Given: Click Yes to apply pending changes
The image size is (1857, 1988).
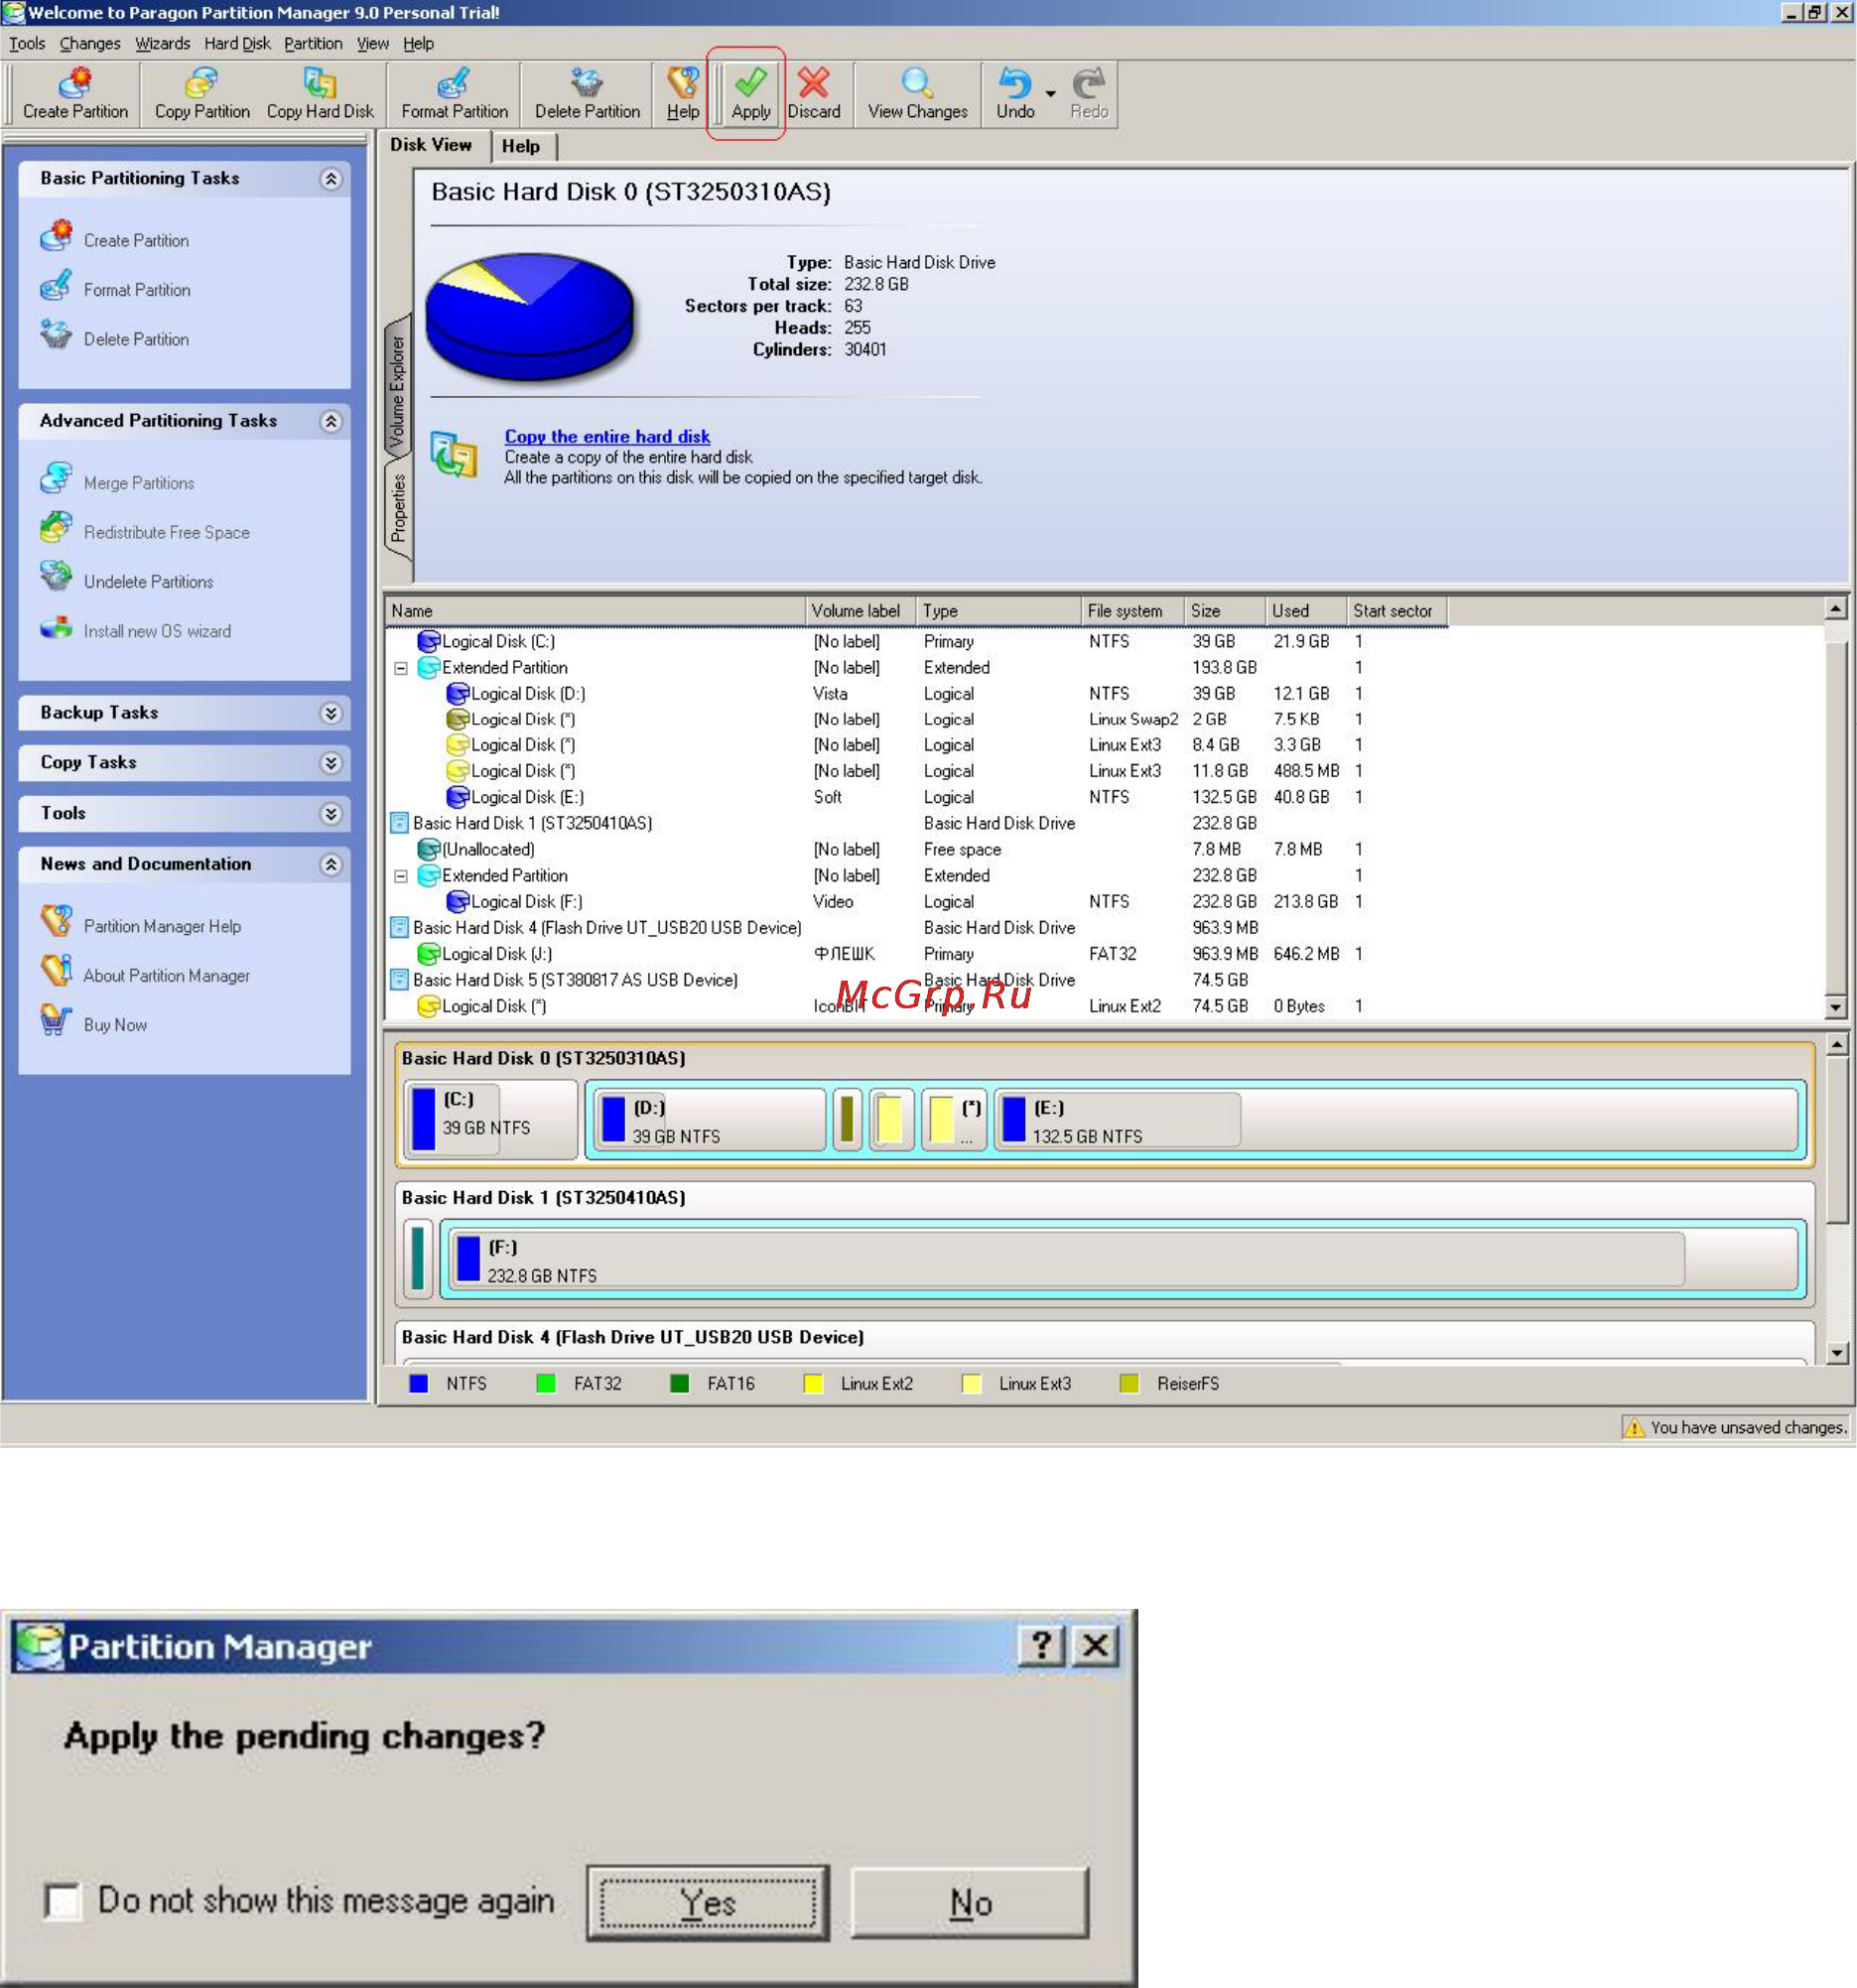Looking at the screenshot, I should tap(708, 1902).
